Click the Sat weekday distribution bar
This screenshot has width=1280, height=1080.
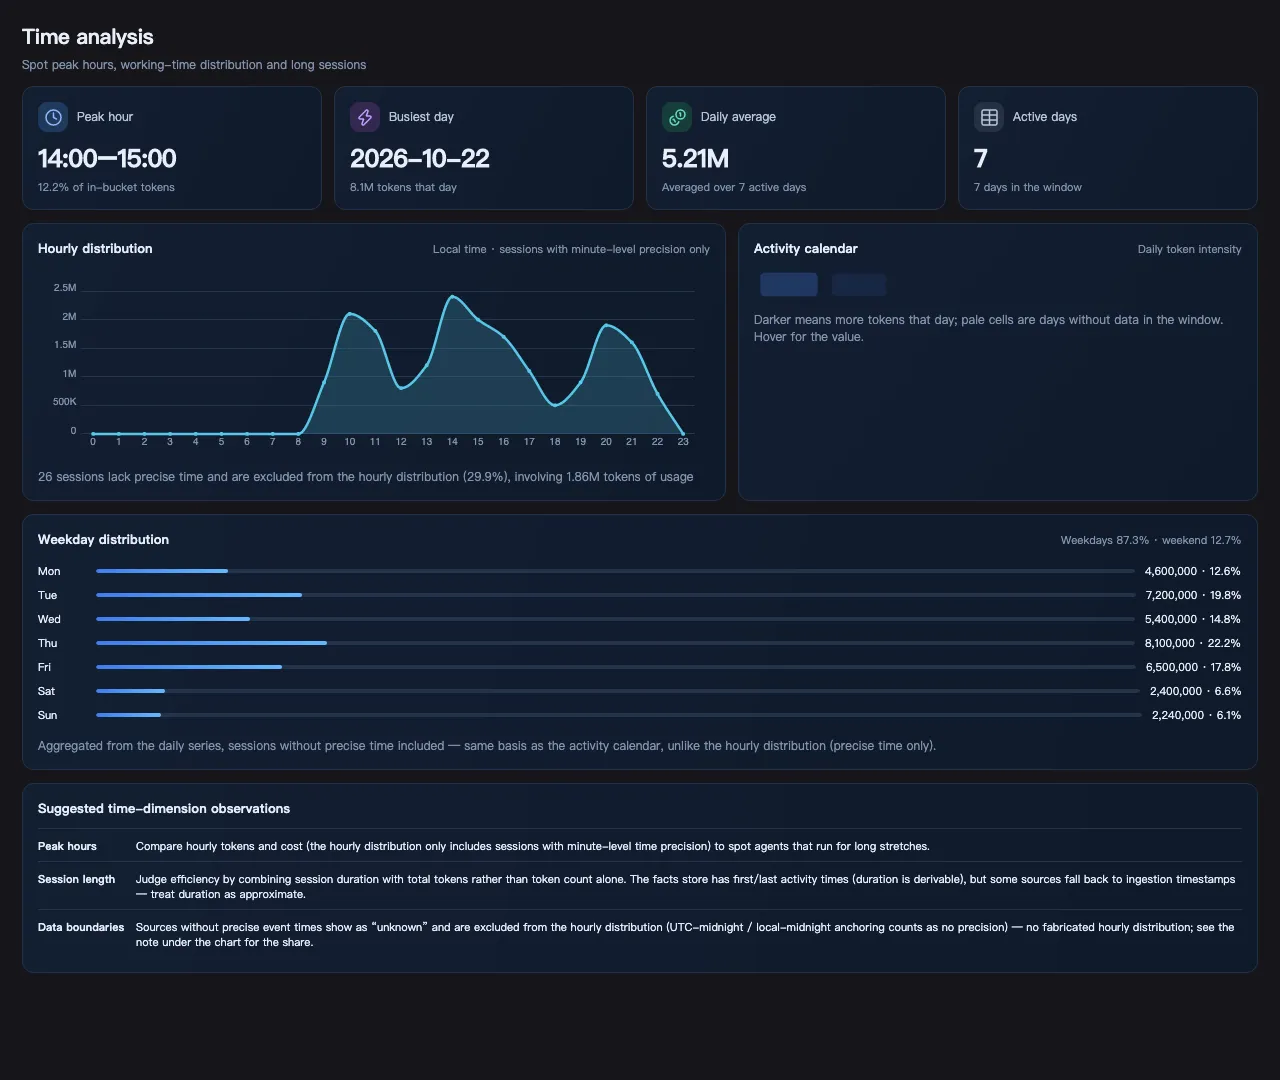pyautogui.click(x=618, y=691)
